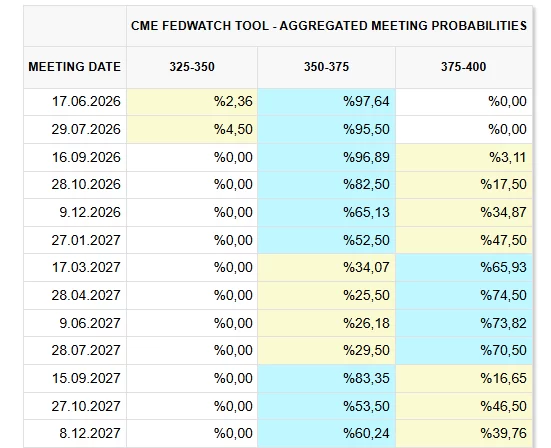This screenshot has width=551, height=448.
Task: Select the 28.04.2027 meeting date
Action: click(75, 296)
